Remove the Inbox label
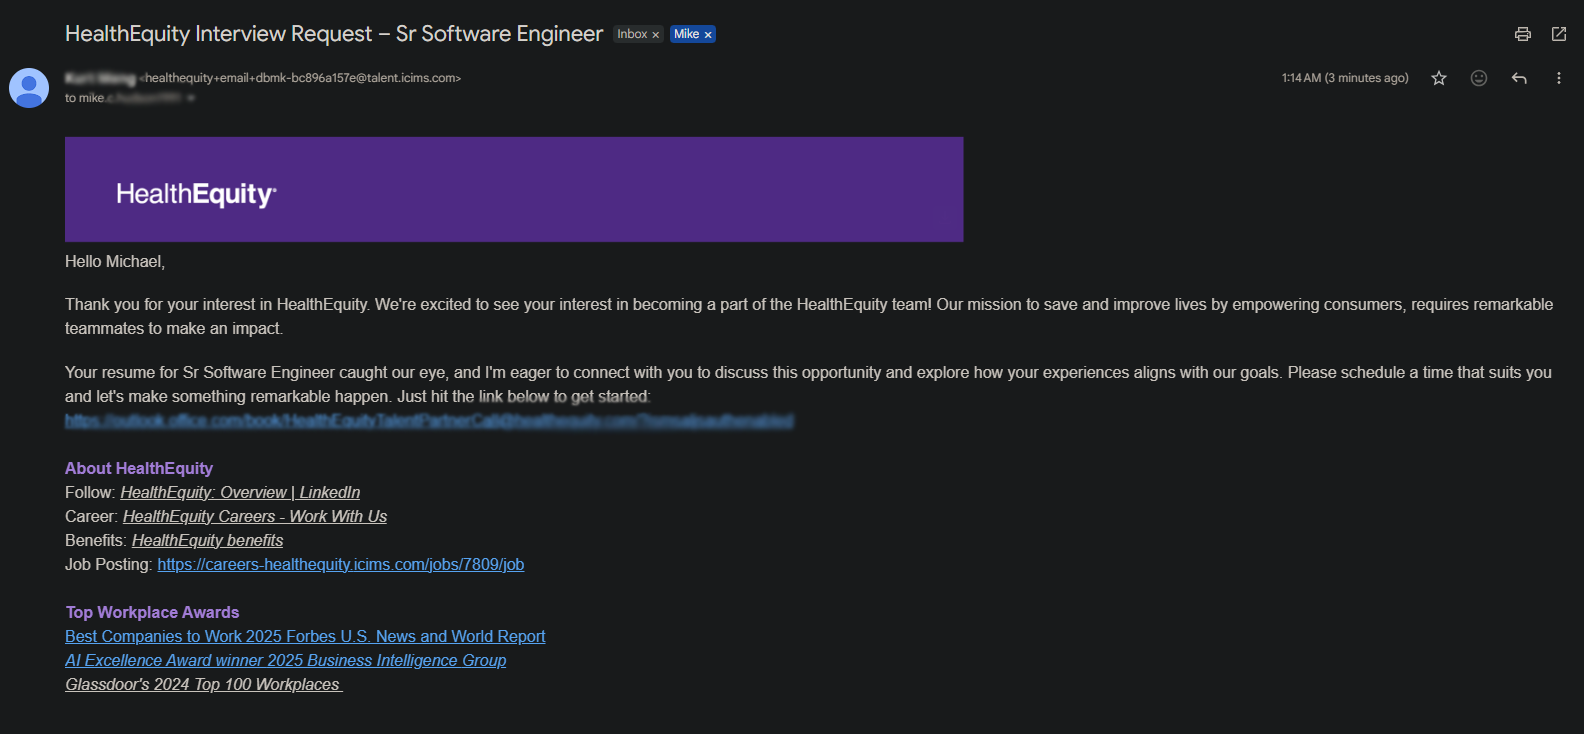Screen dimensions: 1584x734 click(x=656, y=35)
